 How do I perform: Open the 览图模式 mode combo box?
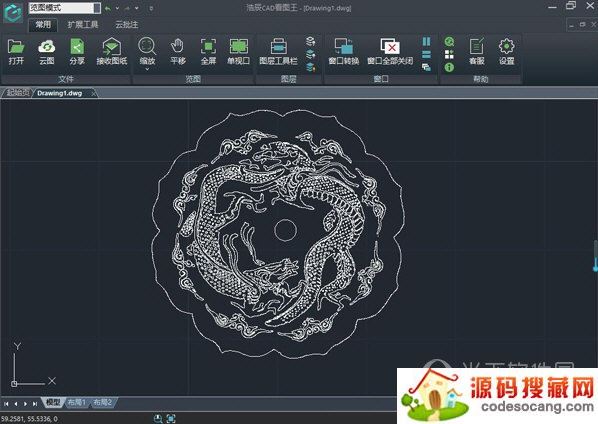tap(64, 8)
